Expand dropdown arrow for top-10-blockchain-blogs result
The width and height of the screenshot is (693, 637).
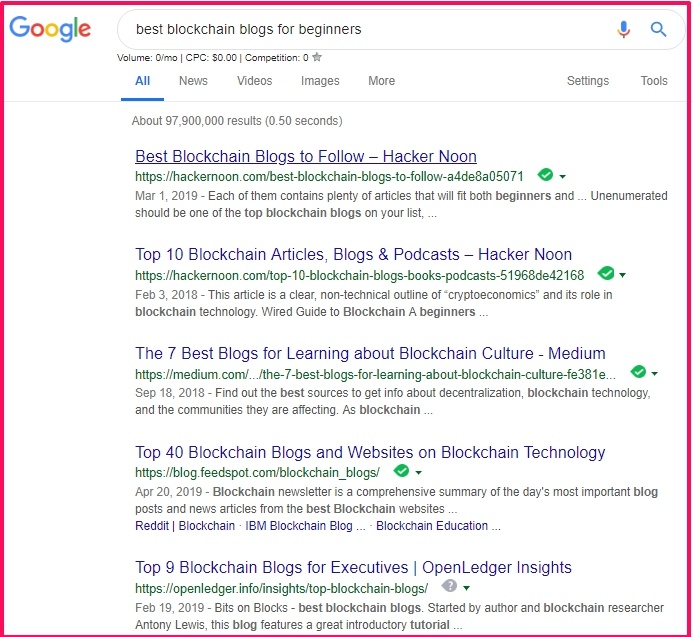(x=623, y=275)
